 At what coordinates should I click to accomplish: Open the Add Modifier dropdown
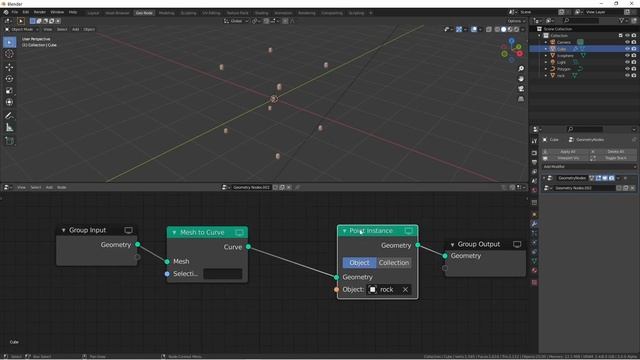[x=589, y=167]
